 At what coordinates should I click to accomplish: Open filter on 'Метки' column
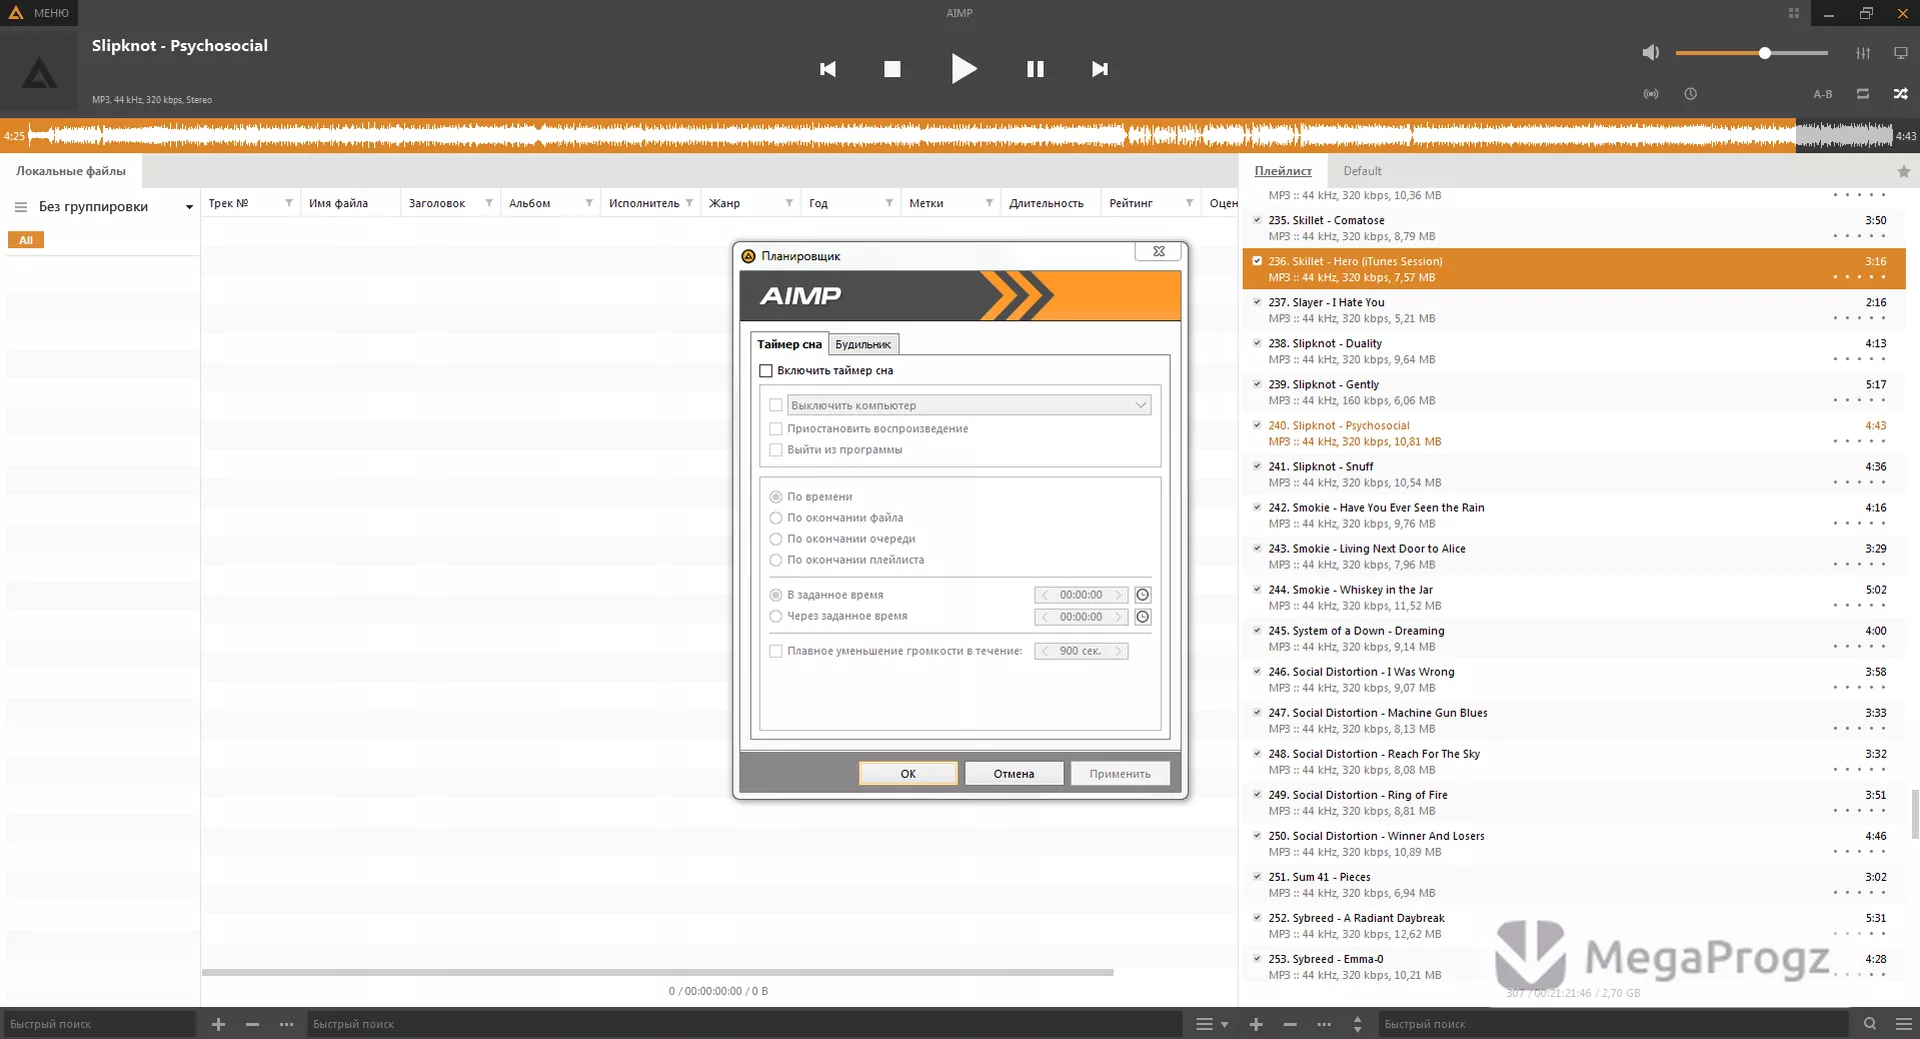tap(989, 203)
